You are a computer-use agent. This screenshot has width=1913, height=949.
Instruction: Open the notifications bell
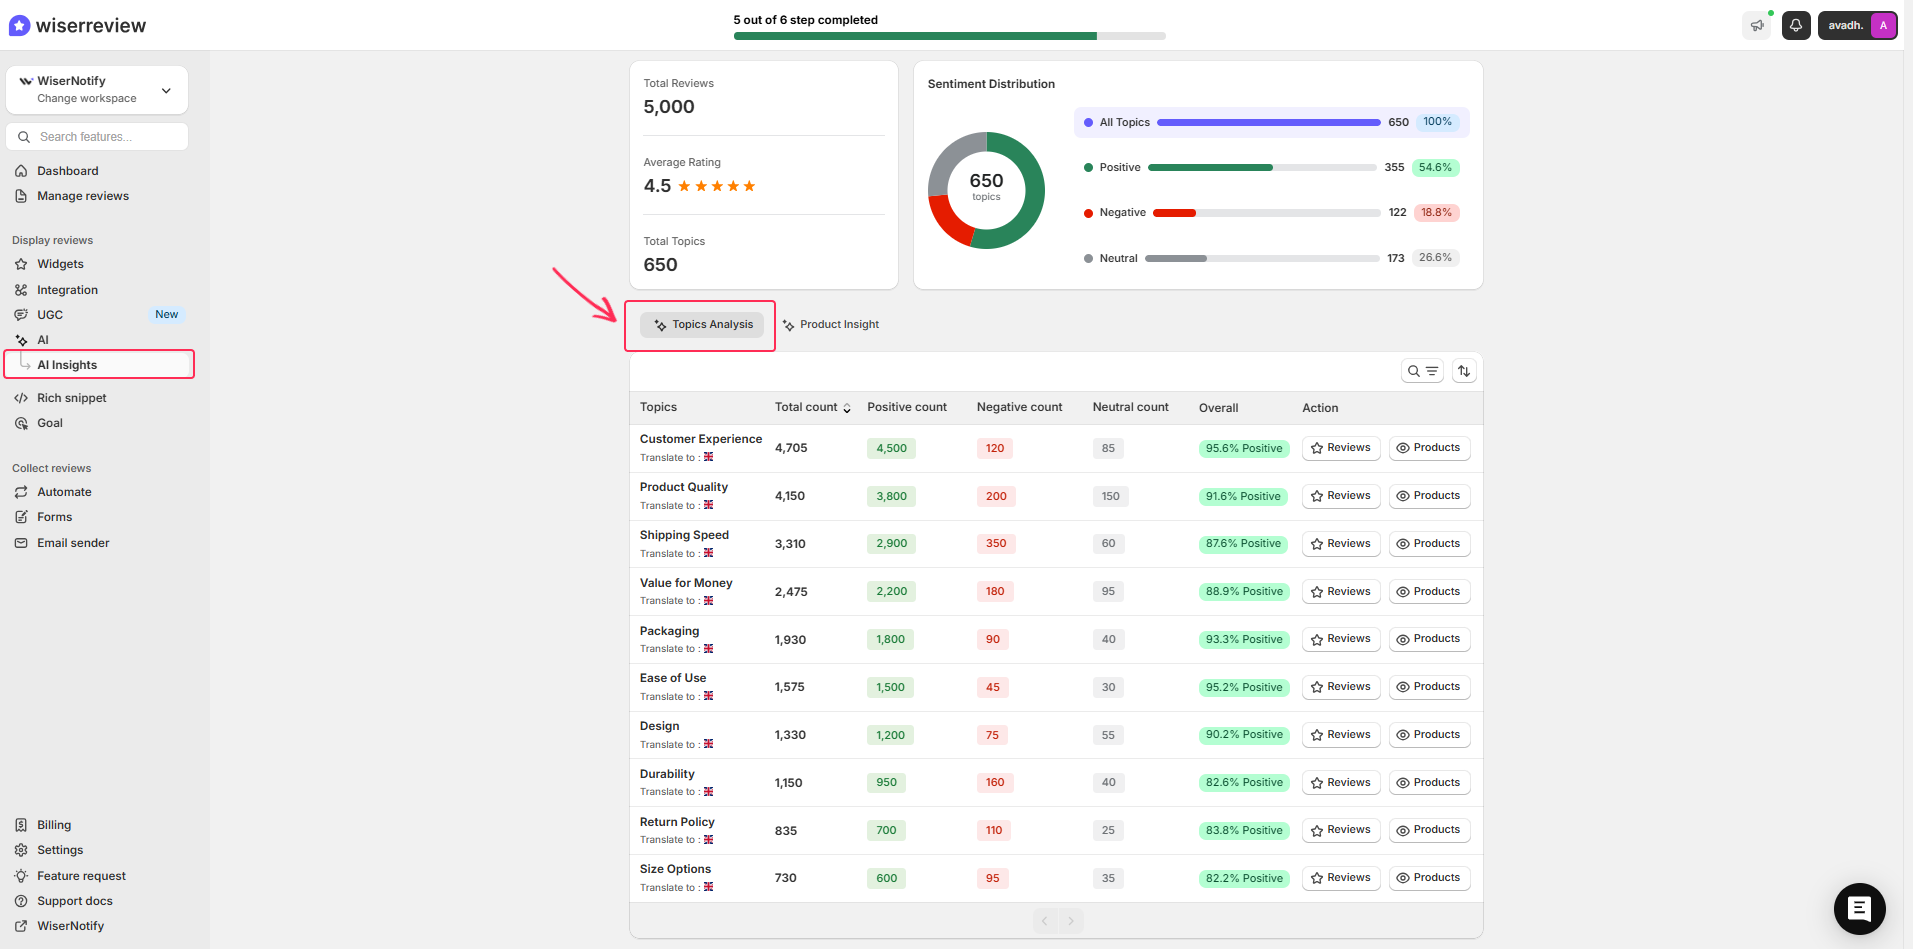1796,26
